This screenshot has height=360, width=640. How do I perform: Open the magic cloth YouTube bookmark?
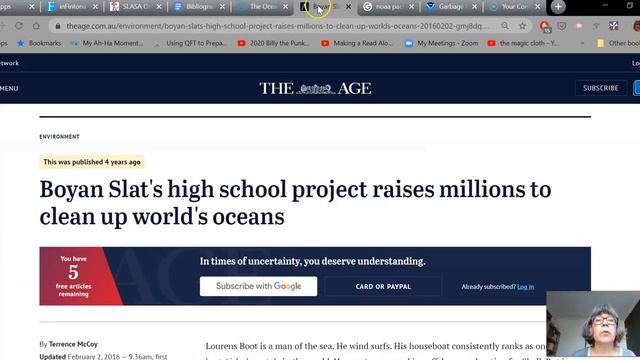[x=524, y=43]
